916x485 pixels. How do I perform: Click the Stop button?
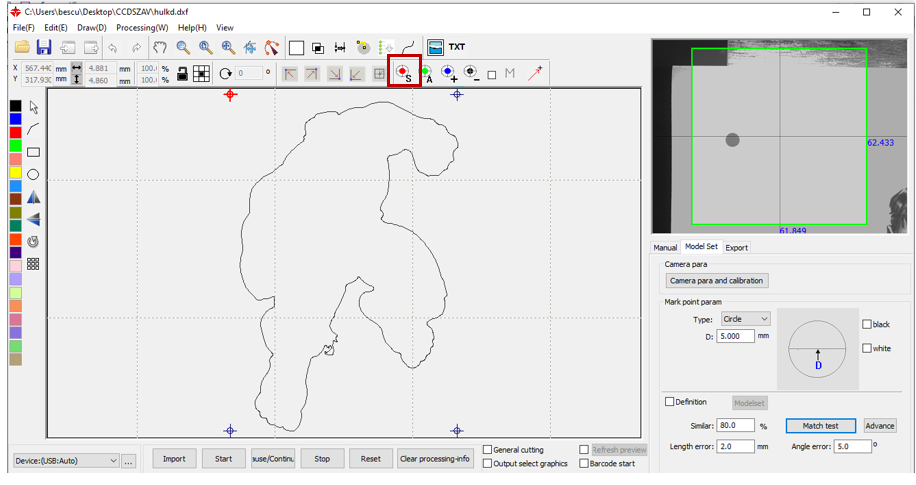[322, 459]
